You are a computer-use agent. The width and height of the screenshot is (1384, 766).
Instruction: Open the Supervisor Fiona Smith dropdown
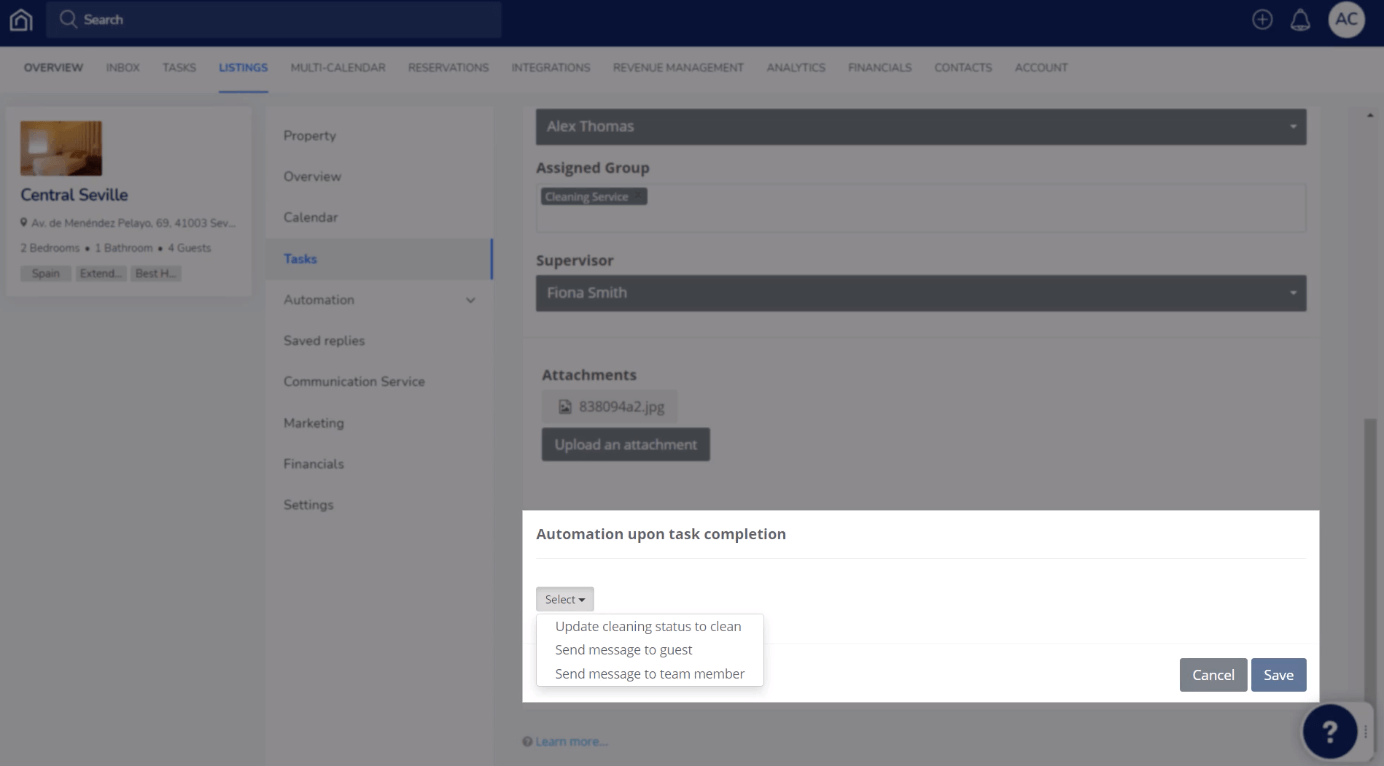click(x=920, y=293)
